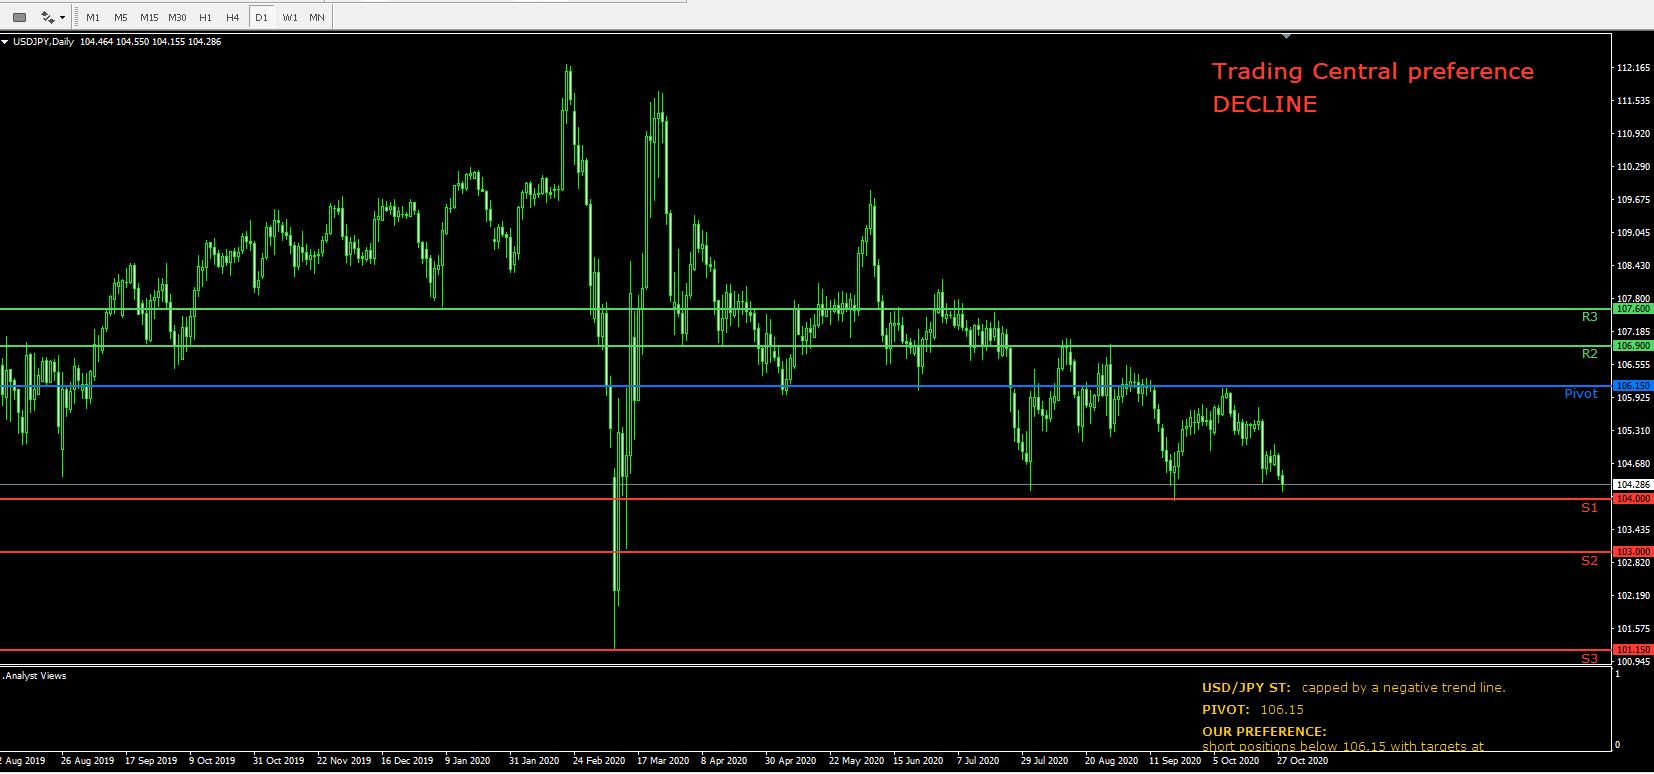This screenshot has width=1654, height=774.
Task: Click the USDJPY,Daily chart title text
Action: 45,42
